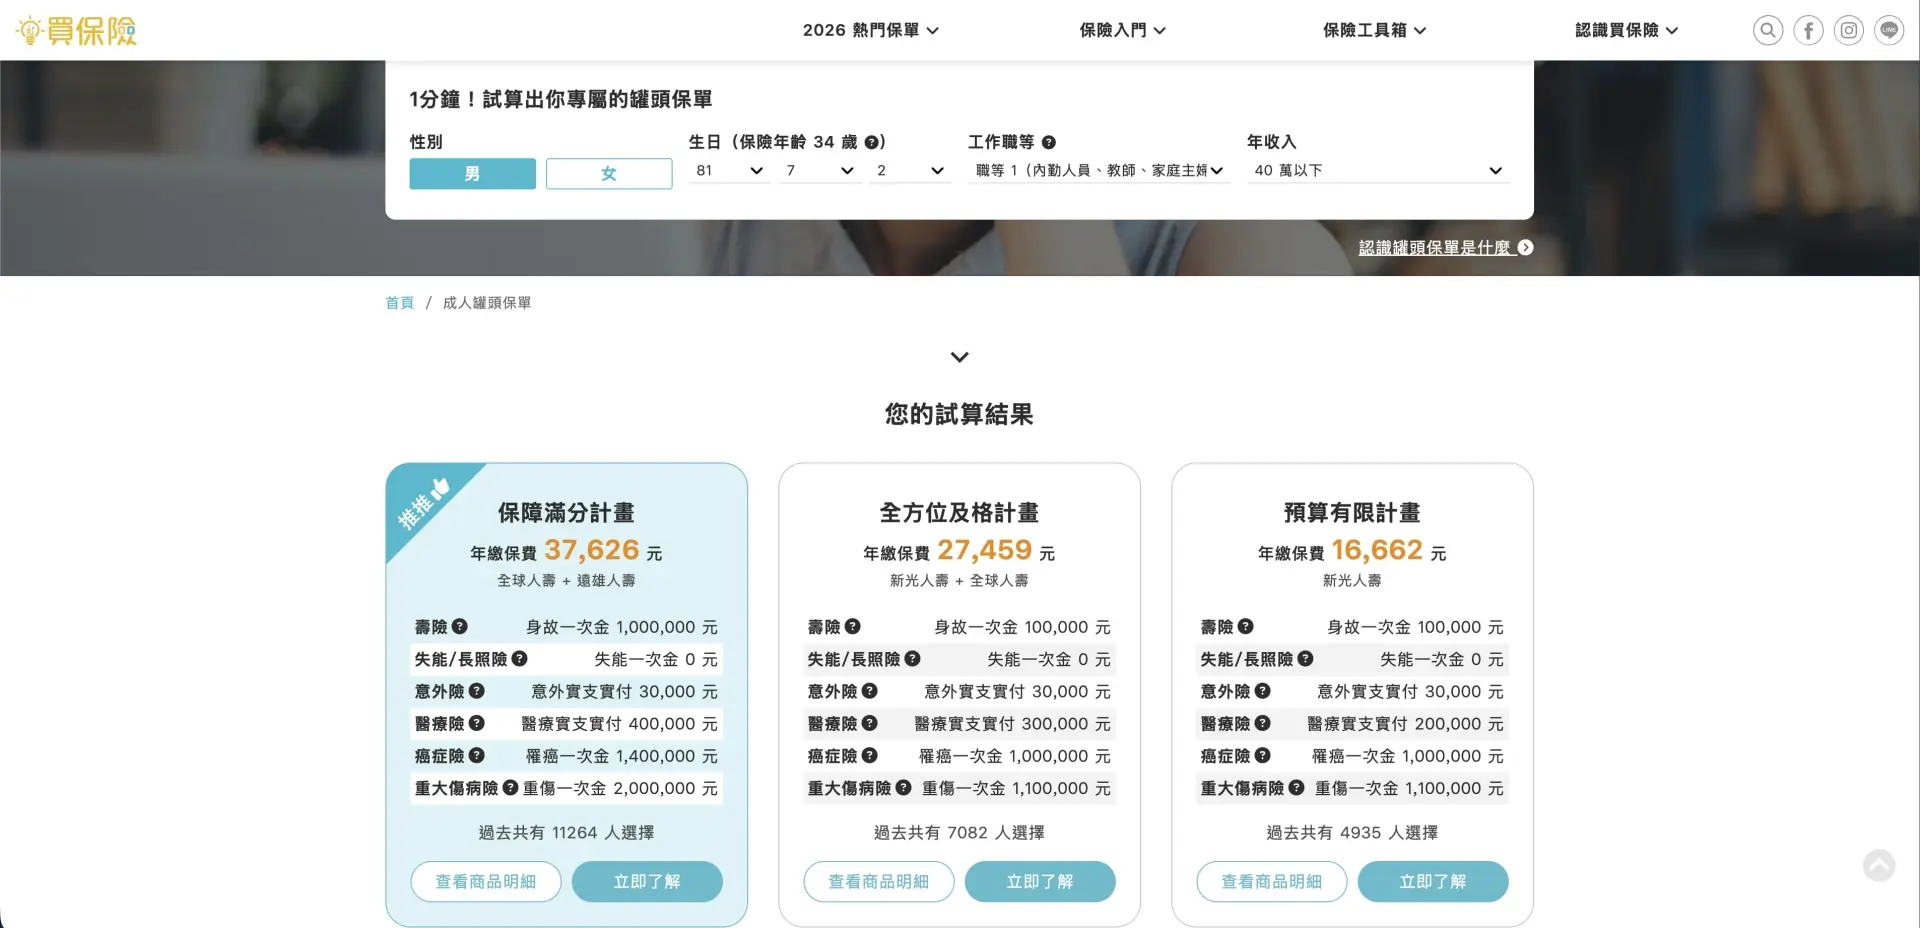
Task: Click 查看商品明細 for 全方位及格計畫
Action: click(879, 881)
